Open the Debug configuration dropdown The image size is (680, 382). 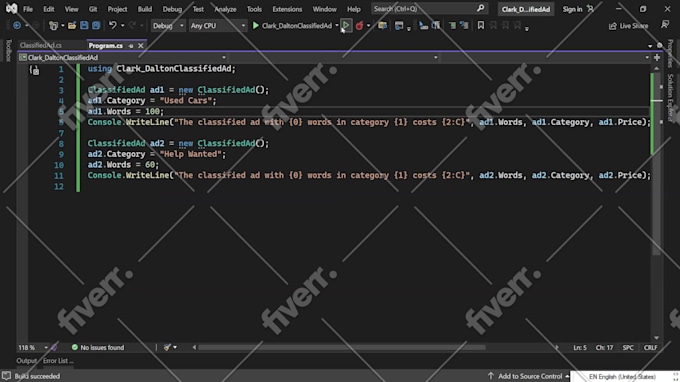pos(167,26)
